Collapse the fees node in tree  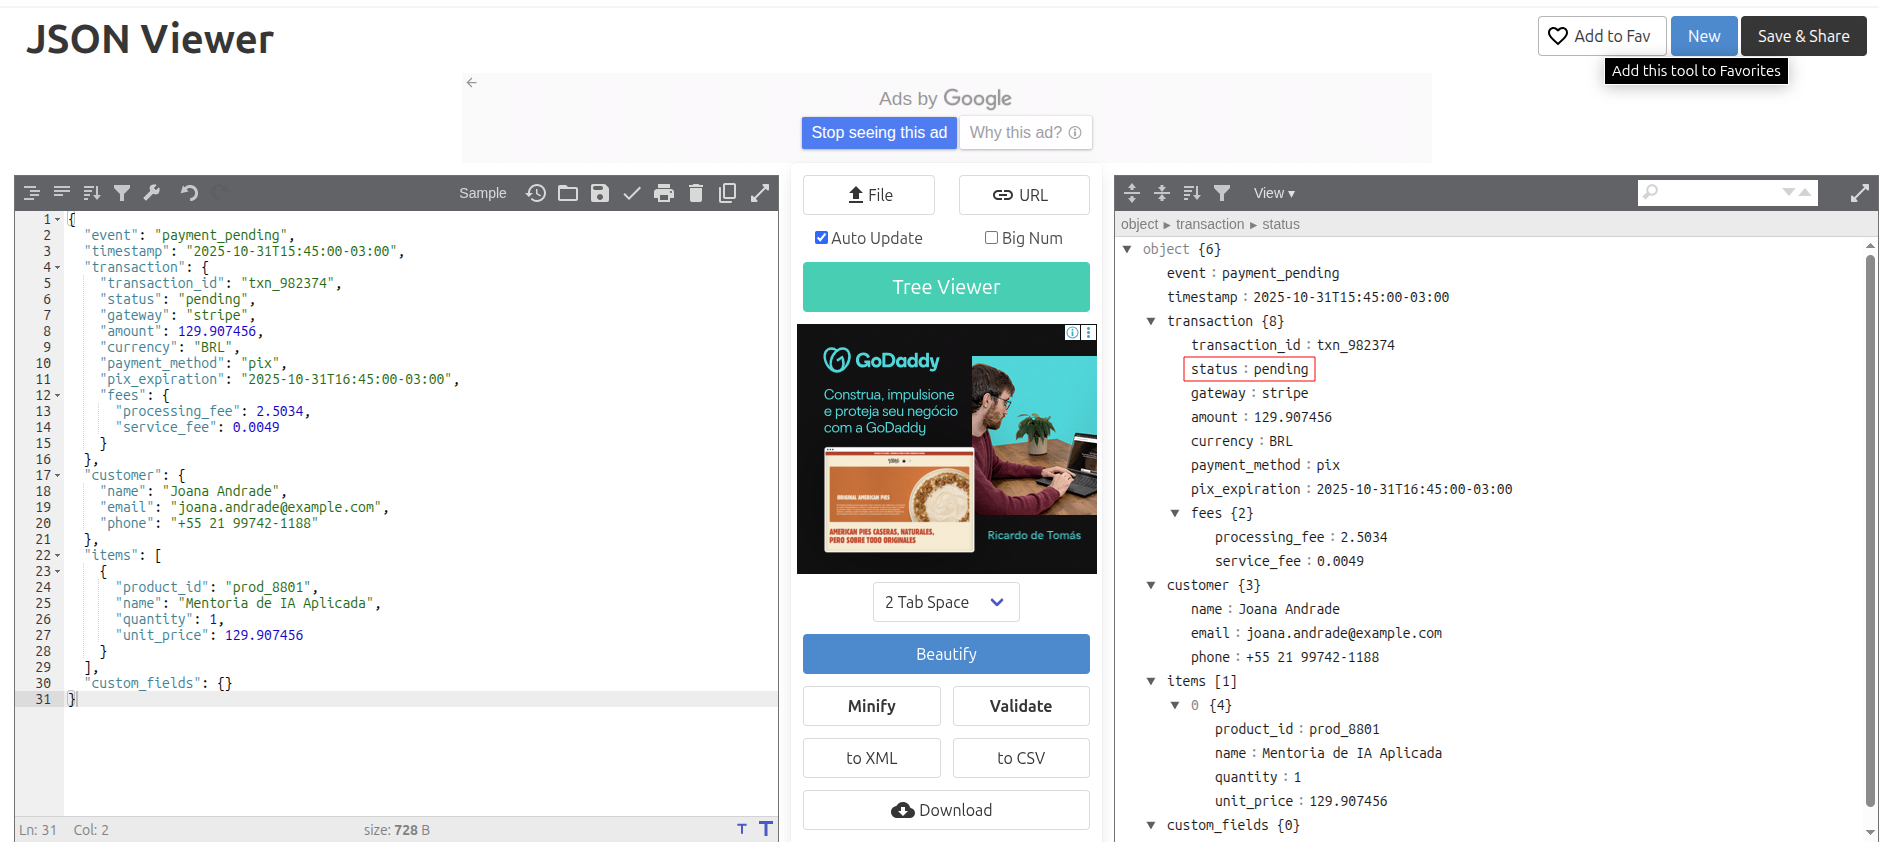point(1175,513)
